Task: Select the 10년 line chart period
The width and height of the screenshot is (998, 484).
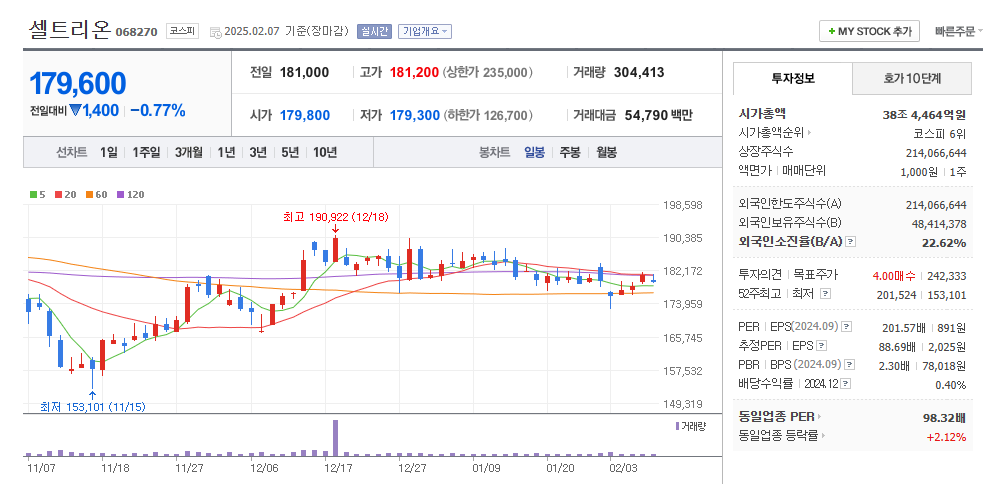Action: point(325,152)
